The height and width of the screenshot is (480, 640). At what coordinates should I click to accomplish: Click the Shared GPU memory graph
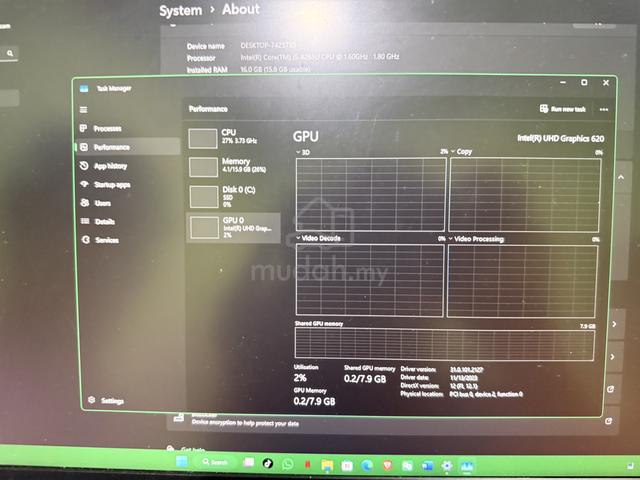(444, 344)
